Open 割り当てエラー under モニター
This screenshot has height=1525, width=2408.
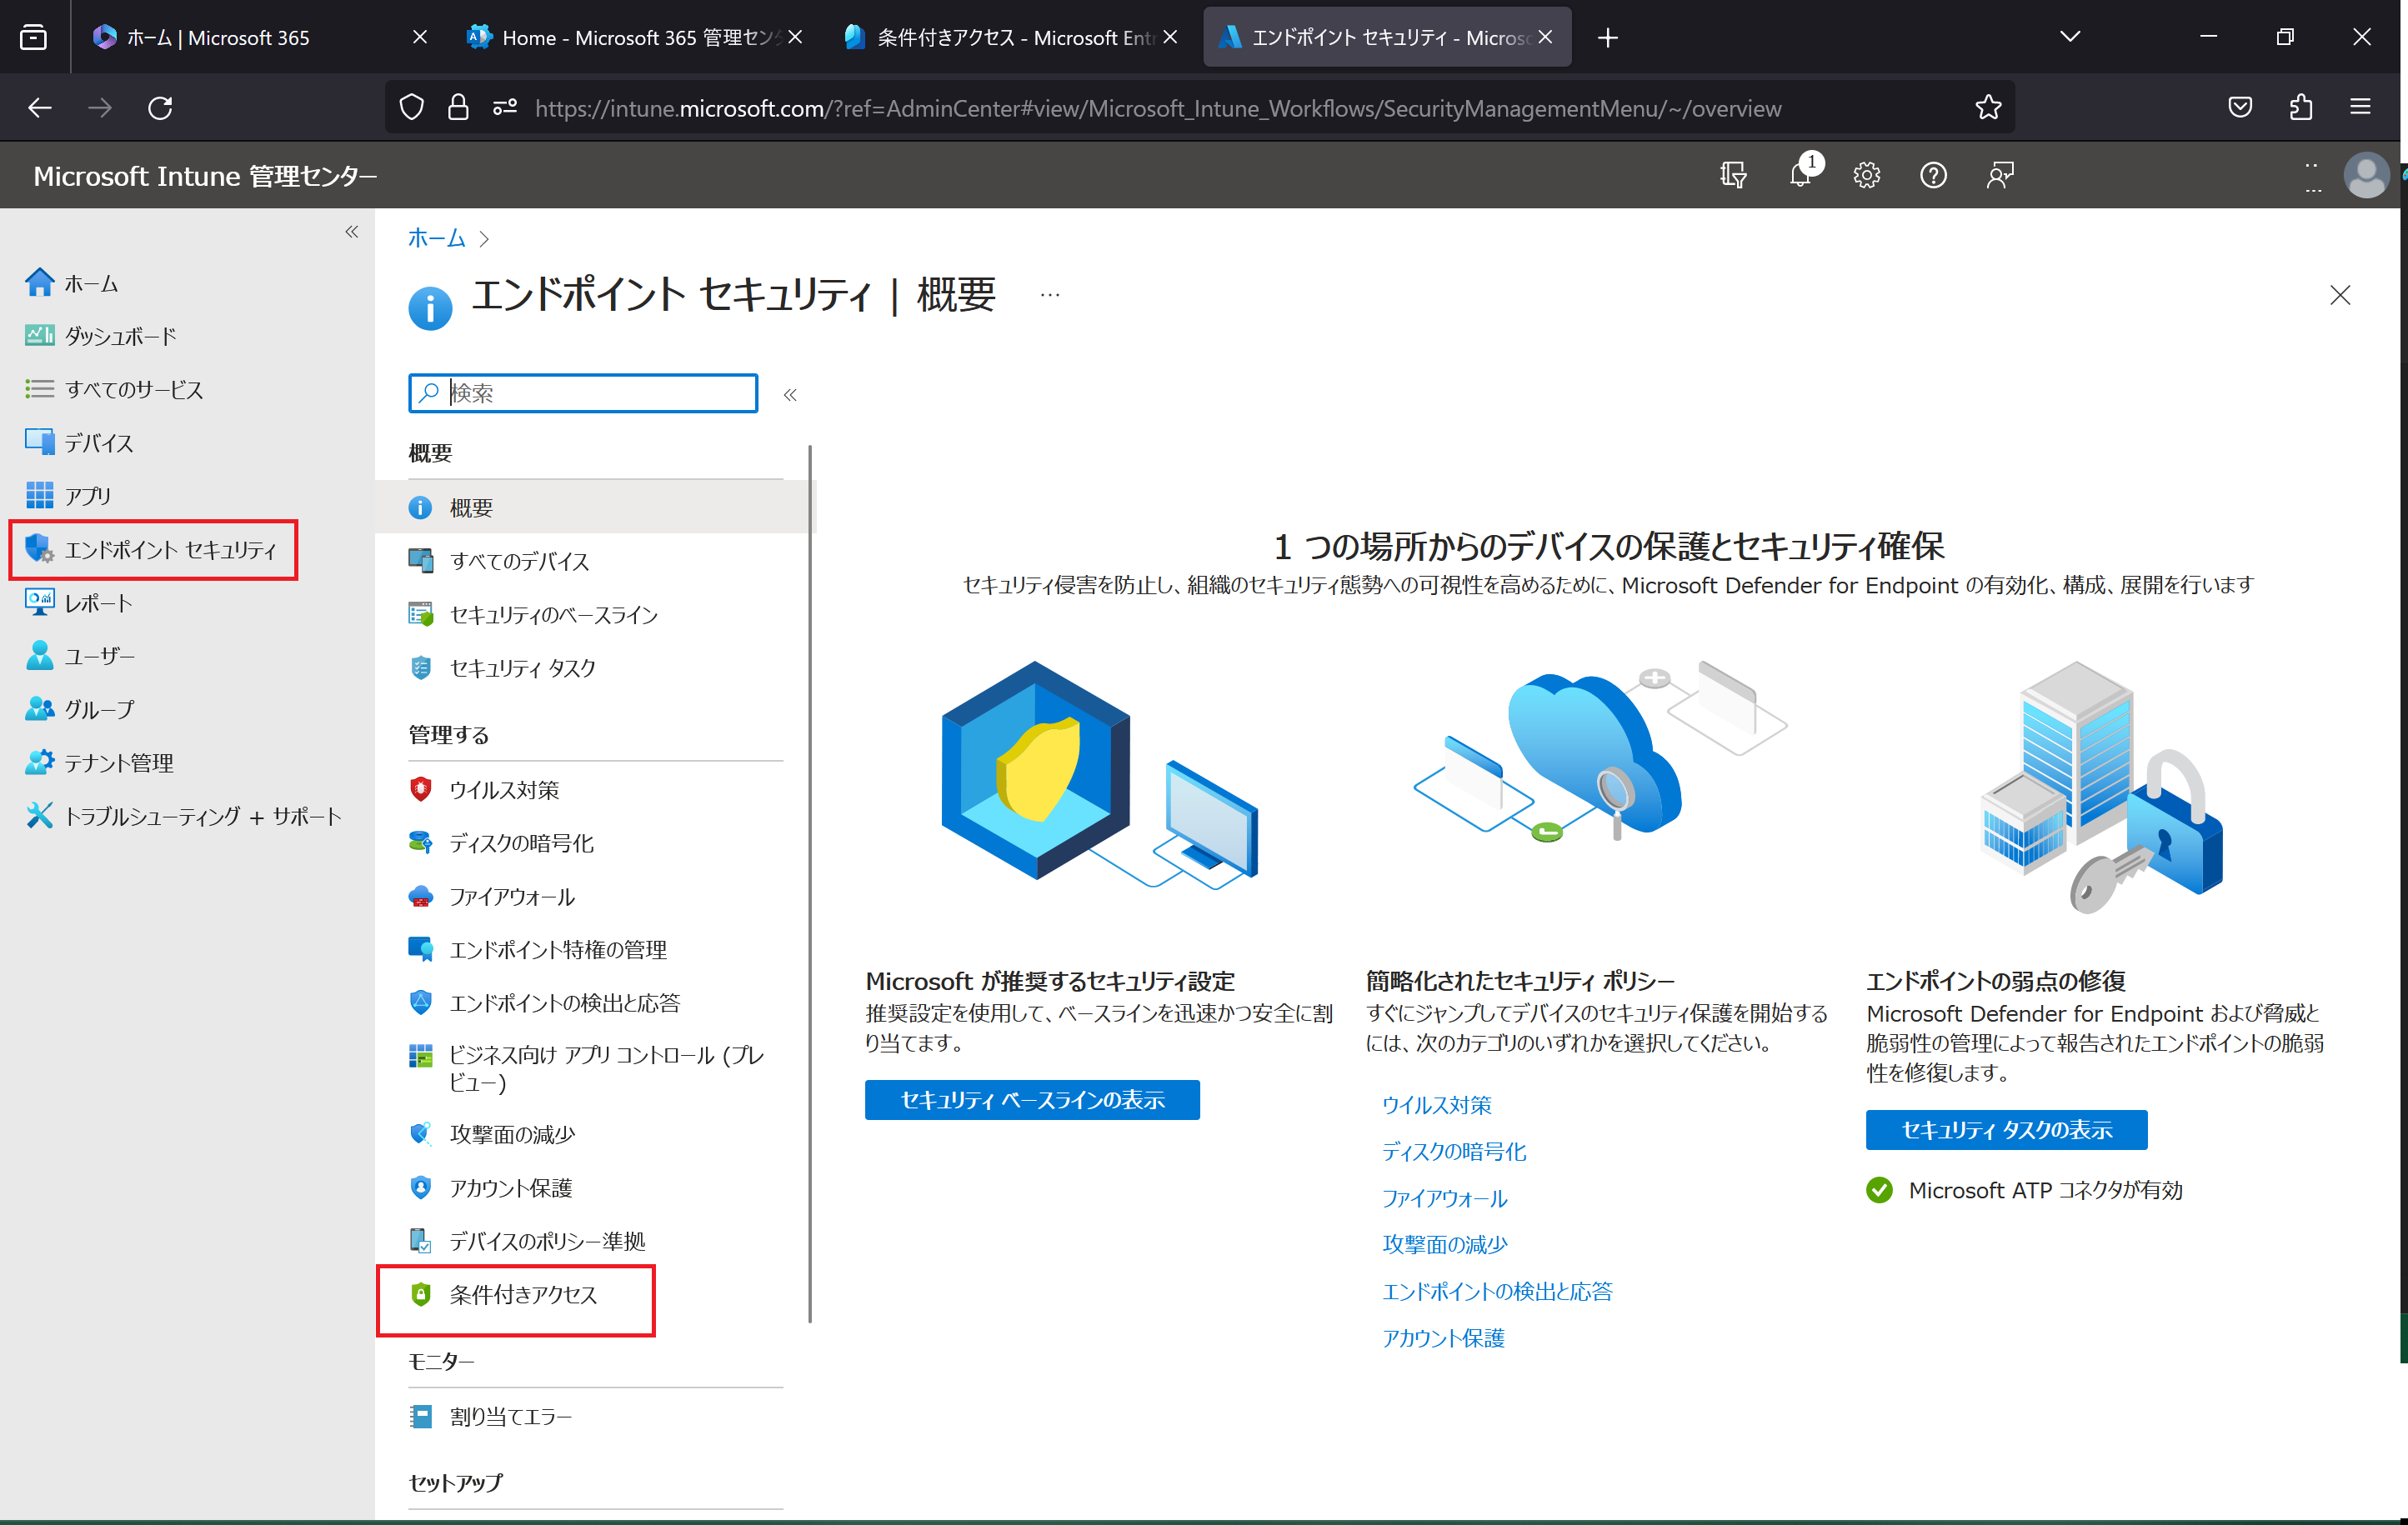pyautogui.click(x=490, y=1415)
